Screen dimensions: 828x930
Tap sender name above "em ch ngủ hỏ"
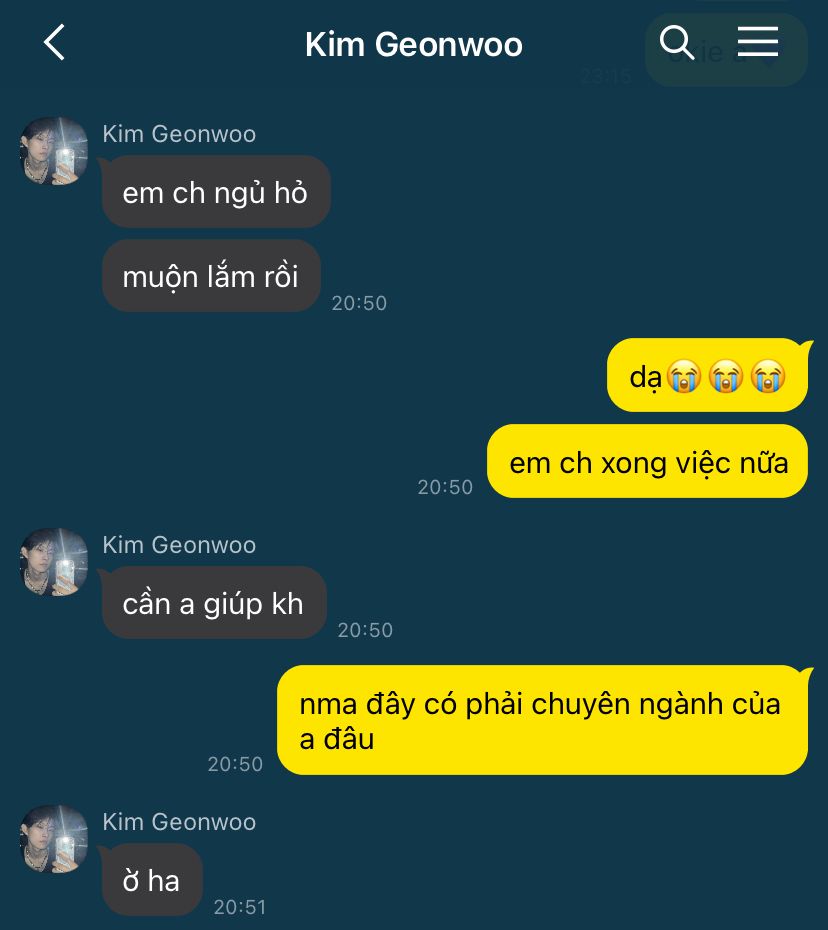(x=179, y=134)
